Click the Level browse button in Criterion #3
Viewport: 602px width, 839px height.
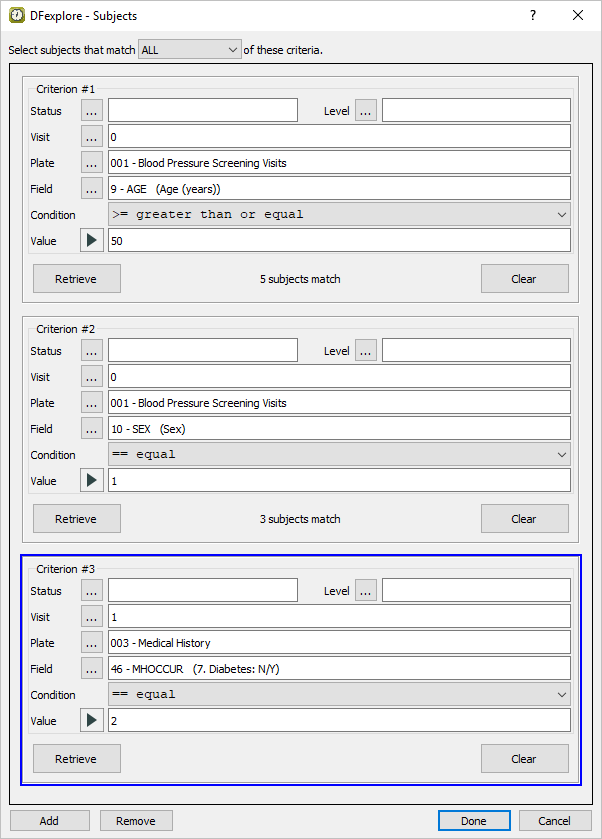[366, 591]
